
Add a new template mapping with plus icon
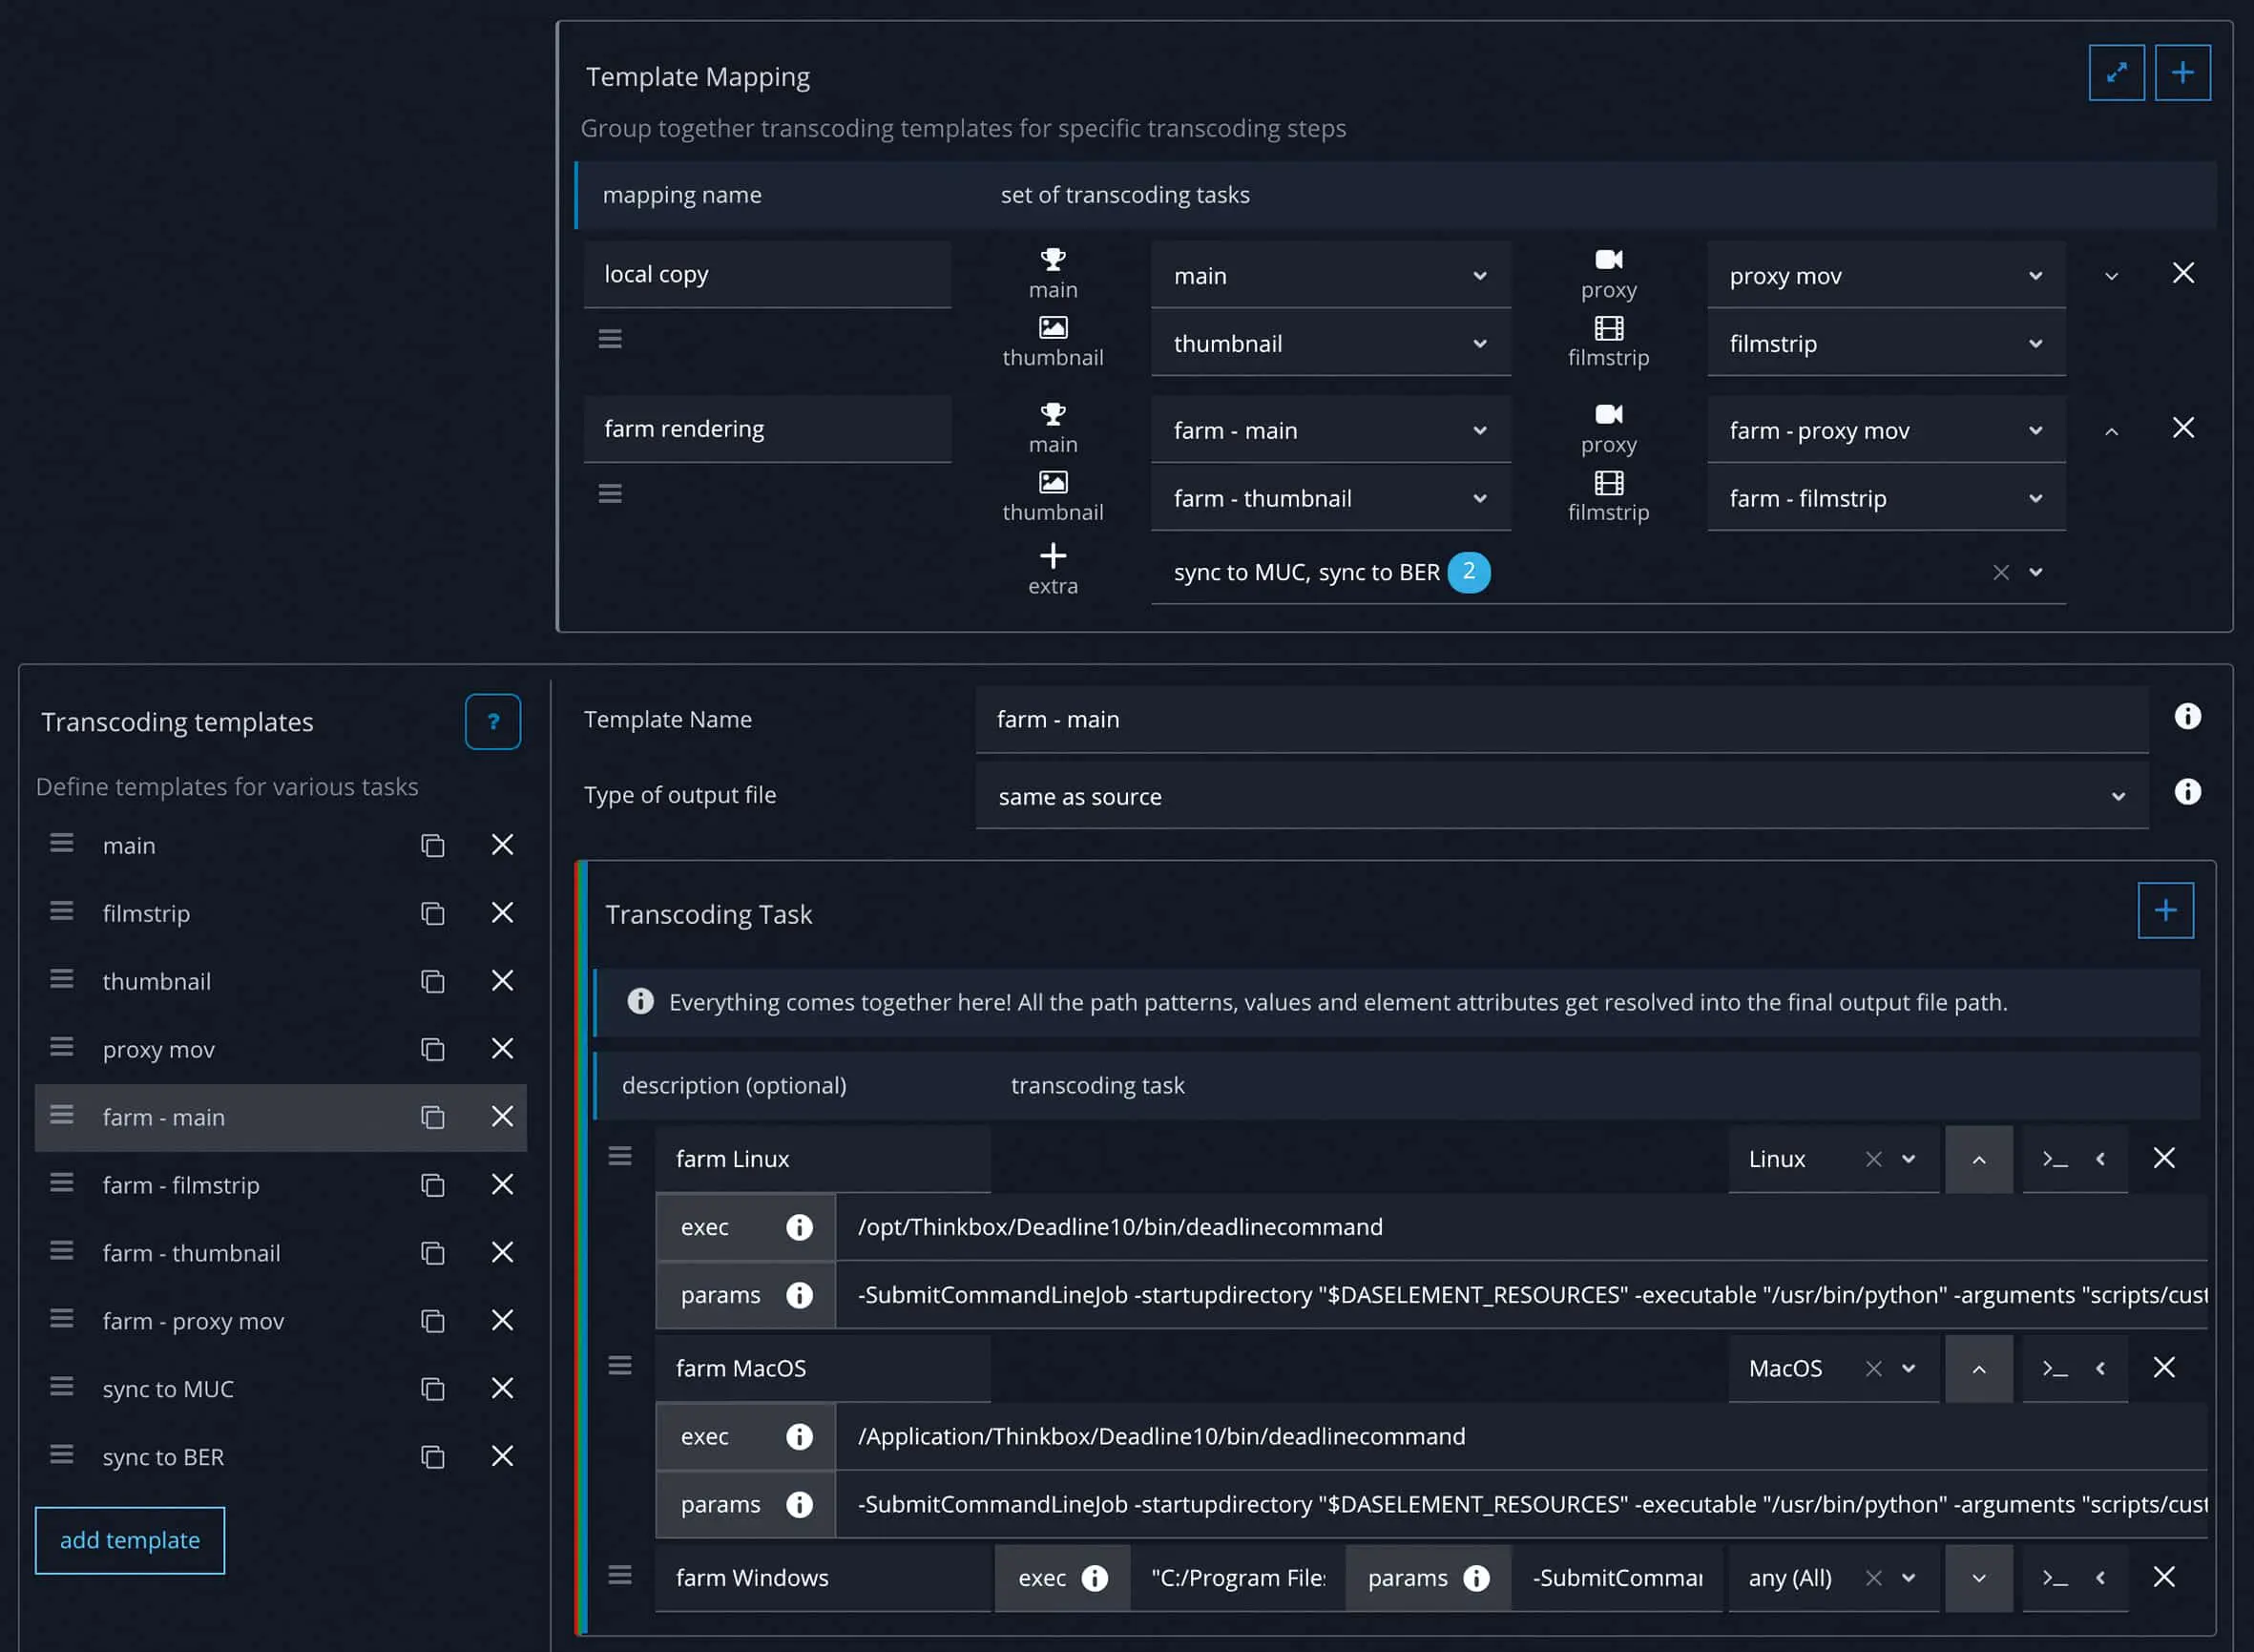click(2182, 73)
